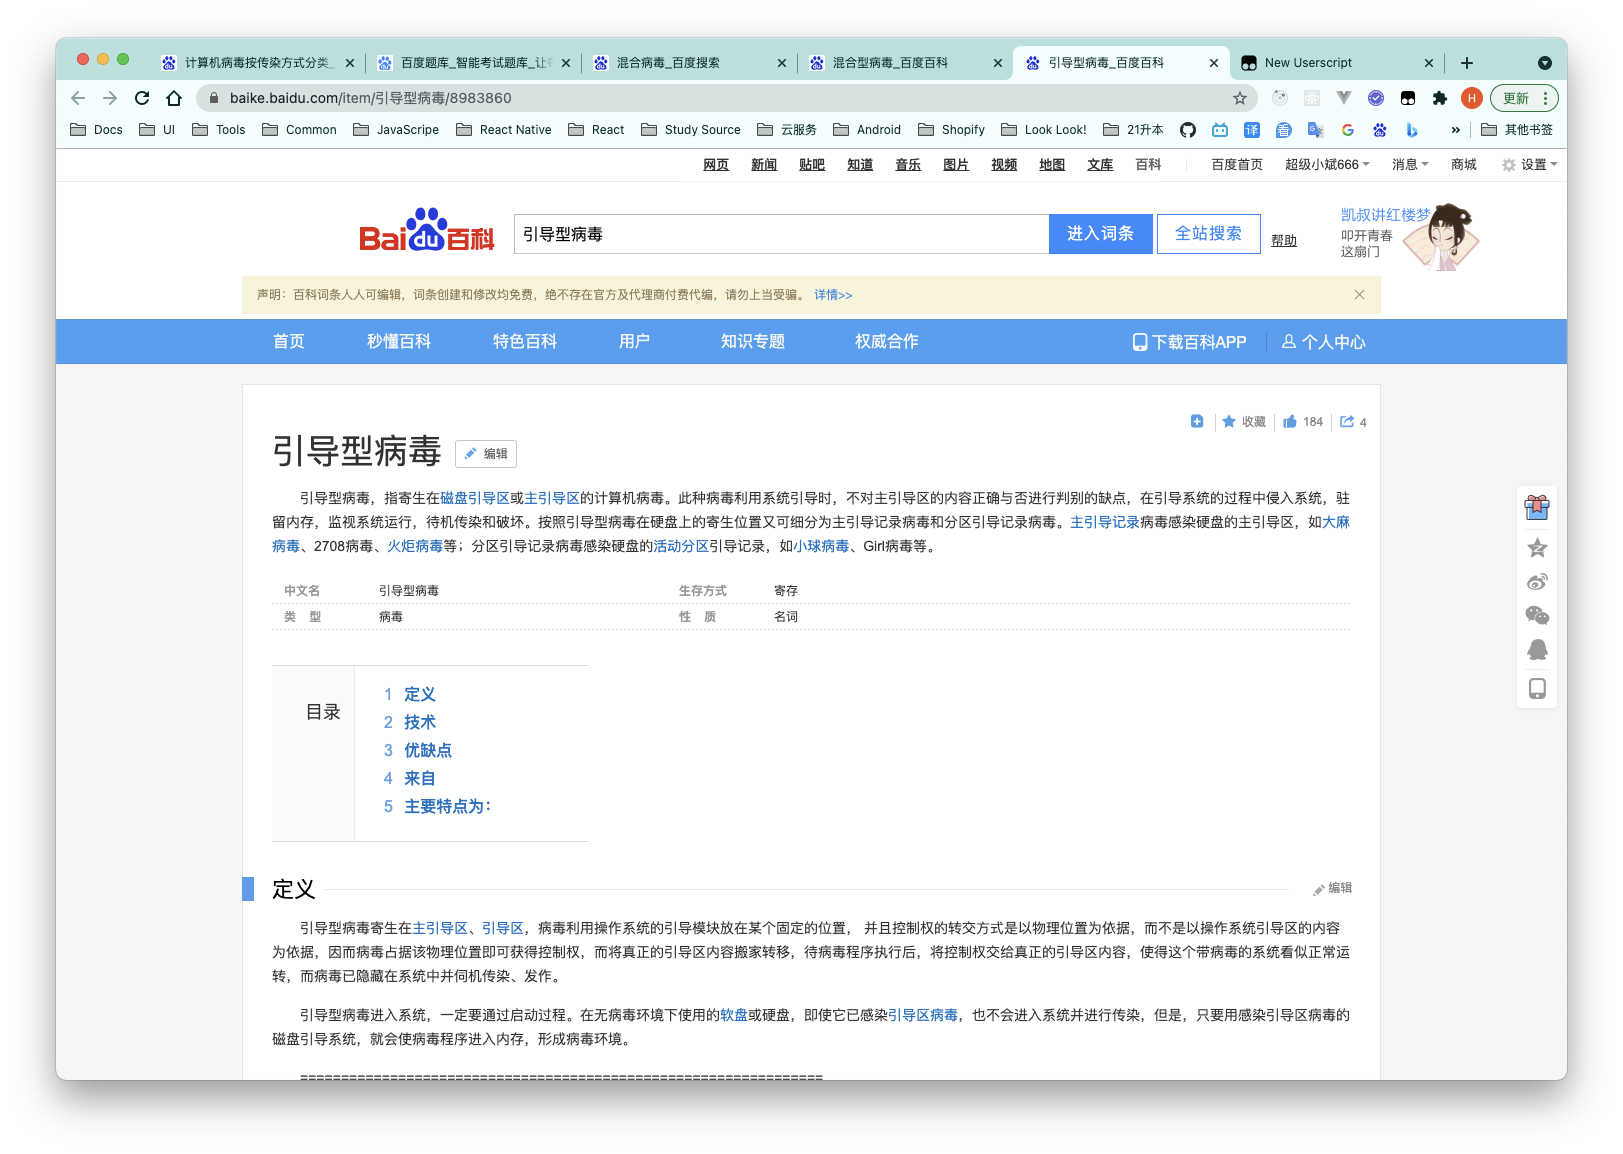Open the 小球病毒 link
The image size is (1623, 1154).
tap(821, 546)
